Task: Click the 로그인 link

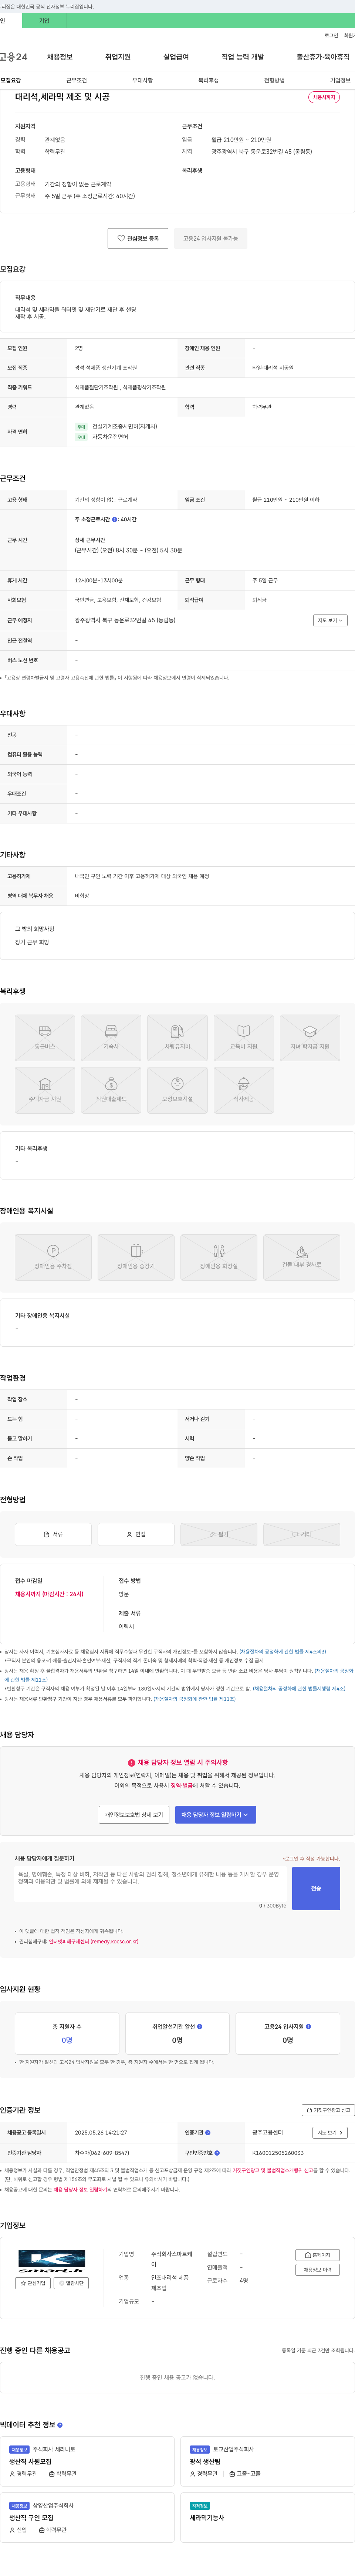Action: click(331, 35)
